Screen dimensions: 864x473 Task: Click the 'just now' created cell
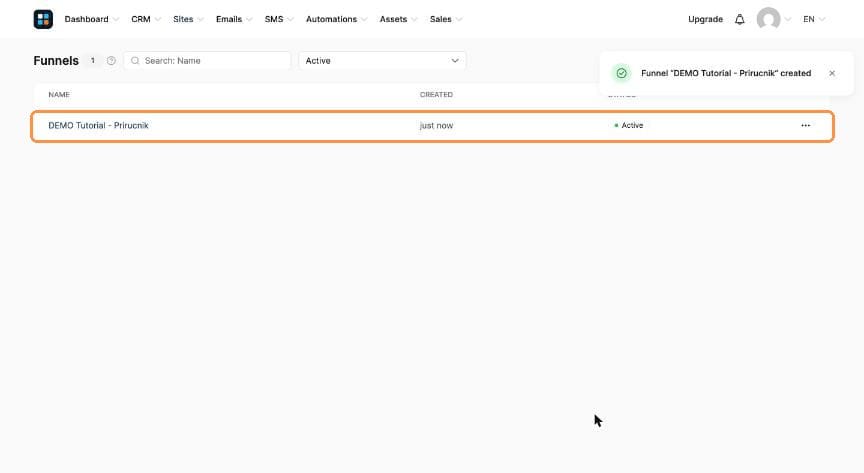pyautogui.click(x=436, y=126)
